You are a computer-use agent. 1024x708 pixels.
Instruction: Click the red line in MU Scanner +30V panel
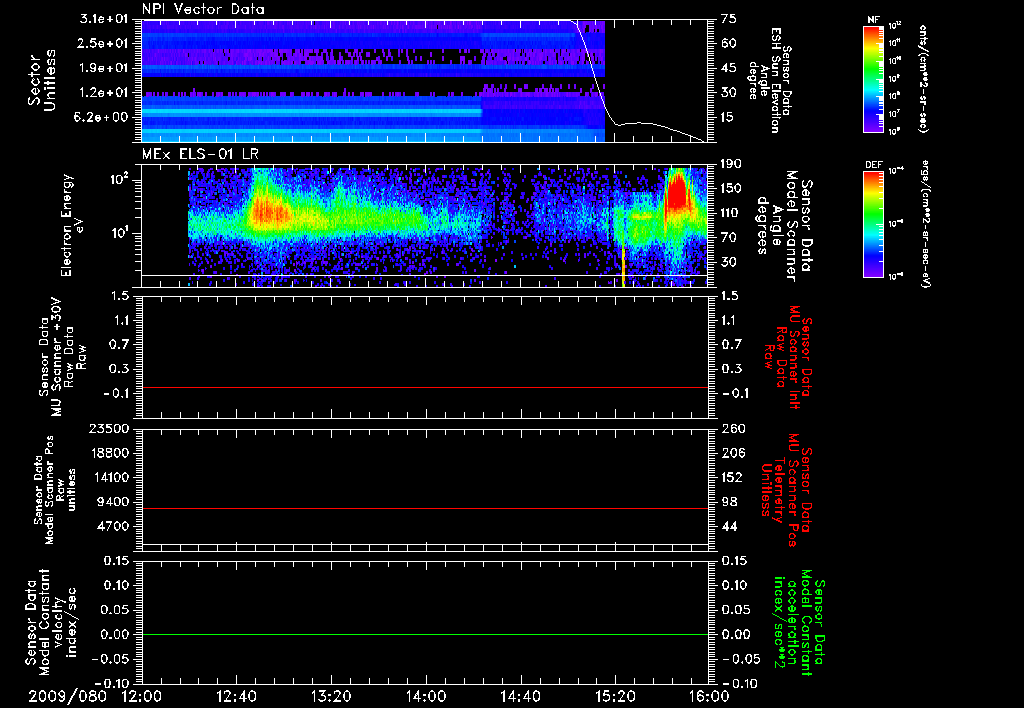click(x=424, y=387)
